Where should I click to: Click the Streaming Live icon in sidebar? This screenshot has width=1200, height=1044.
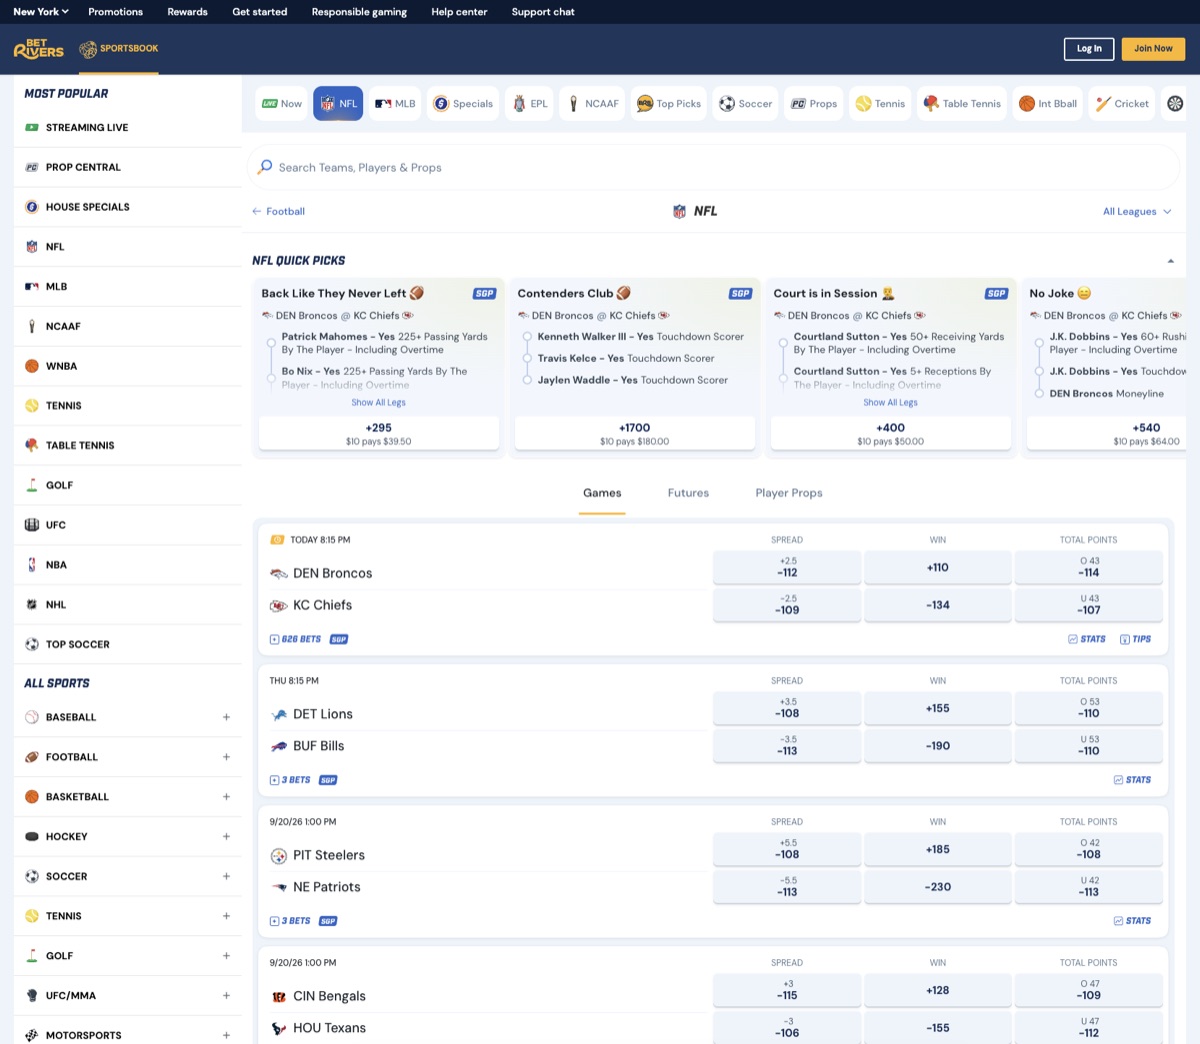[x=32, y=127]
